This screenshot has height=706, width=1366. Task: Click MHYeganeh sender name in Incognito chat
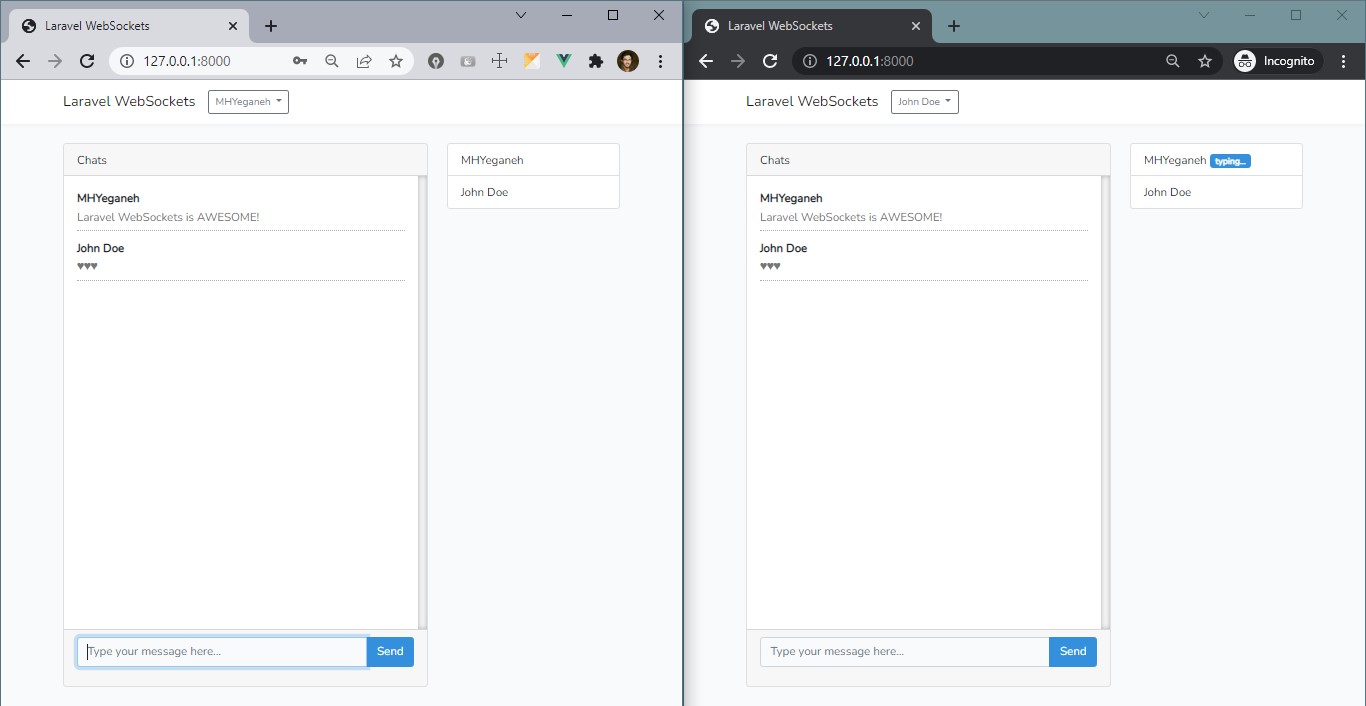791,198
